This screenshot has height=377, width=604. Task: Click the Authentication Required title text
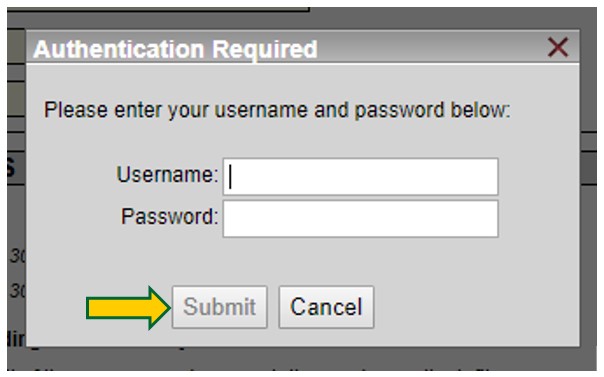click(175, 49)
